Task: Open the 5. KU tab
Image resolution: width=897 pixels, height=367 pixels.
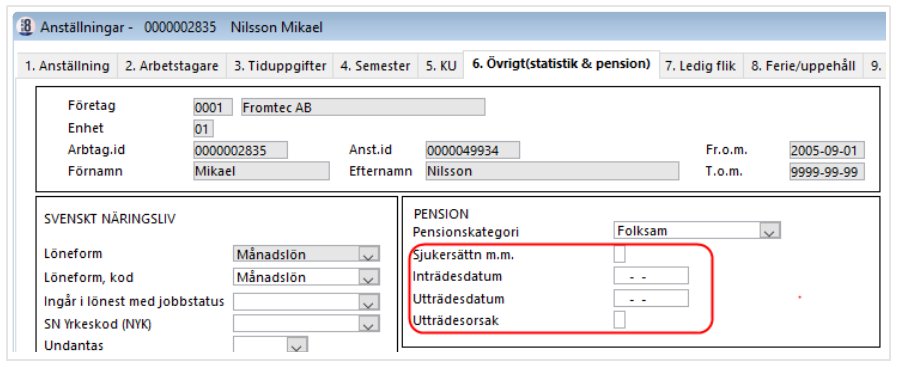Action: 440,66
